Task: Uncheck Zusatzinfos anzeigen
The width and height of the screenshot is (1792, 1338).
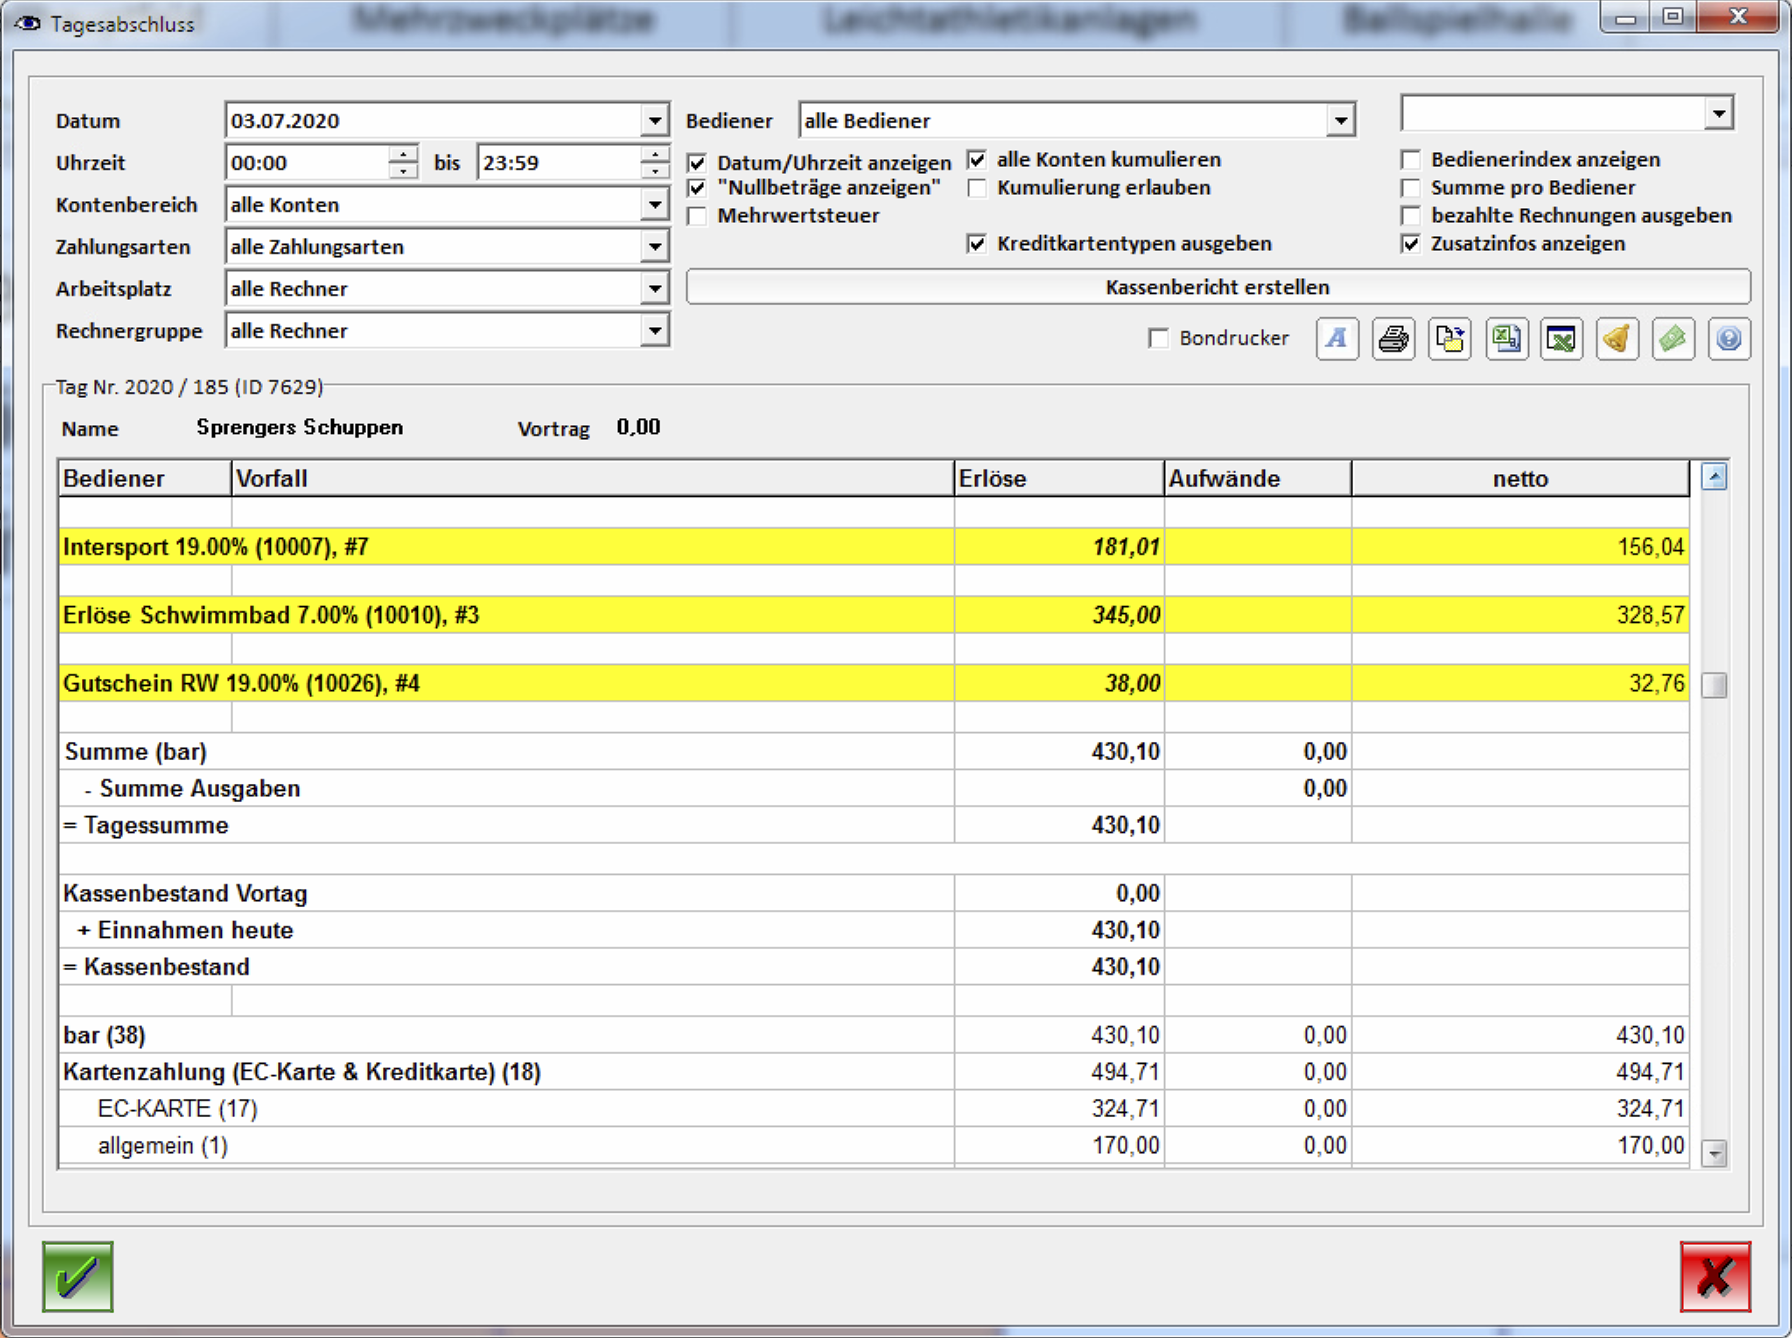Action: (1411, 244)
